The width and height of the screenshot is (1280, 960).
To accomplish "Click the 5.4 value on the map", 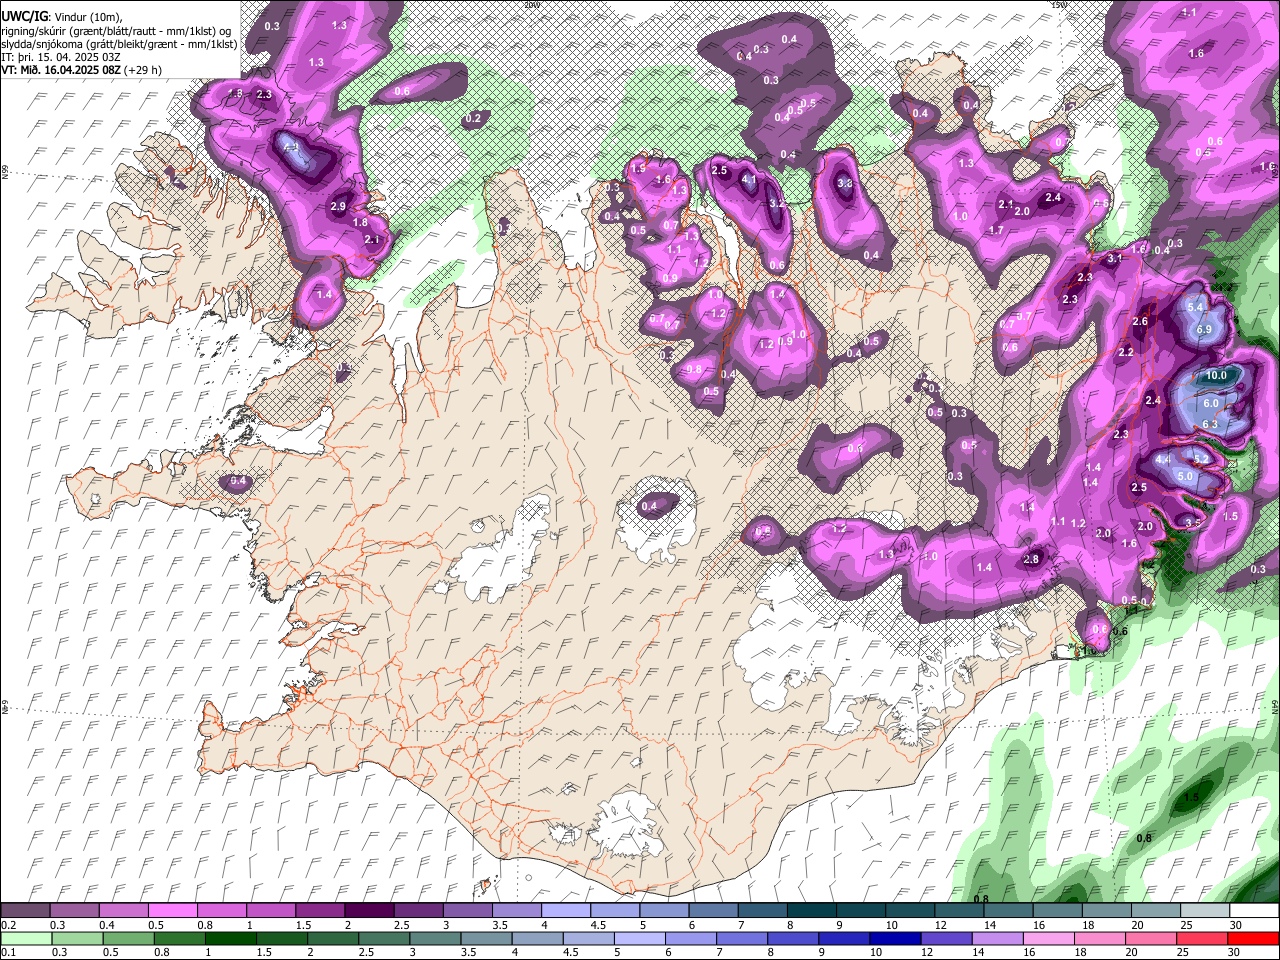I will click(x=1195, y=308).
